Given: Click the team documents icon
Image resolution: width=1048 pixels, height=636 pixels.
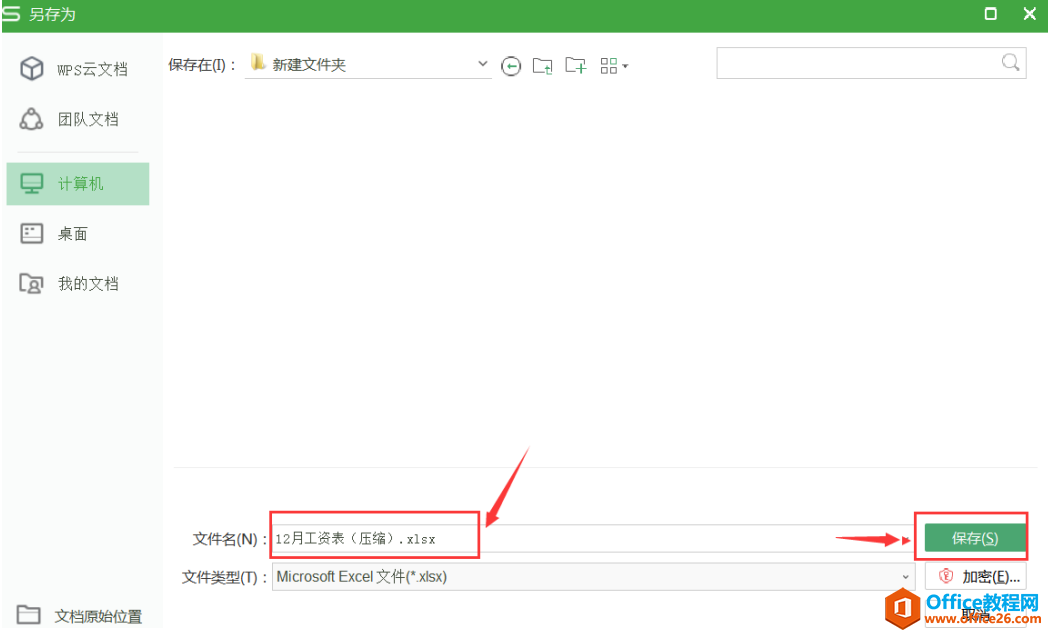Looking at the screenshot, I should 31,120.
